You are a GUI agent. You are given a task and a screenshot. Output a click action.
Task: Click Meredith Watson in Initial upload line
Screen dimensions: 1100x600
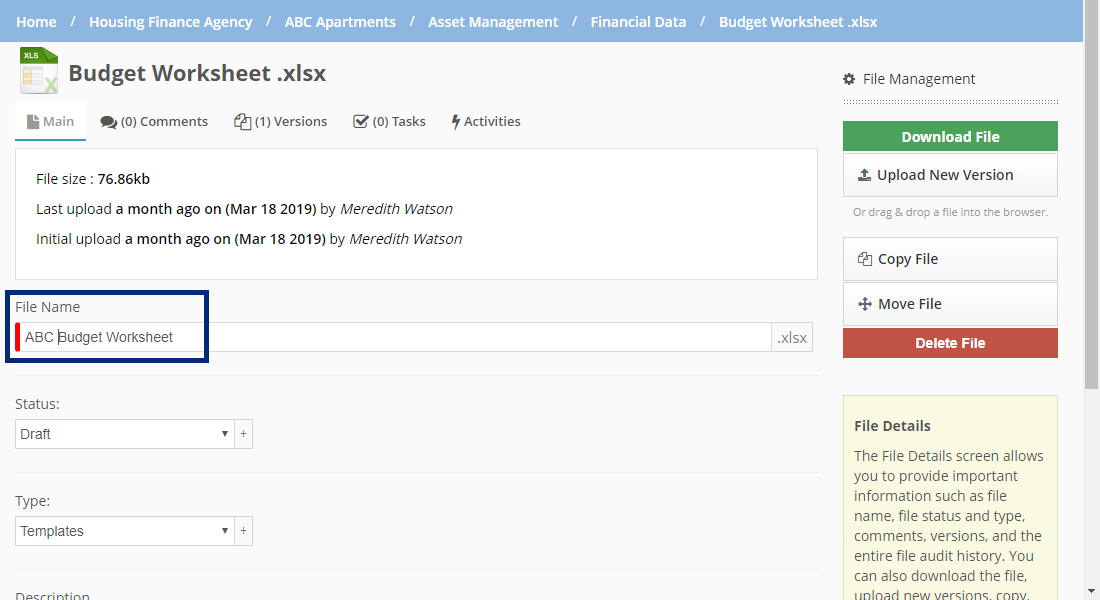[x=405, y=239]
